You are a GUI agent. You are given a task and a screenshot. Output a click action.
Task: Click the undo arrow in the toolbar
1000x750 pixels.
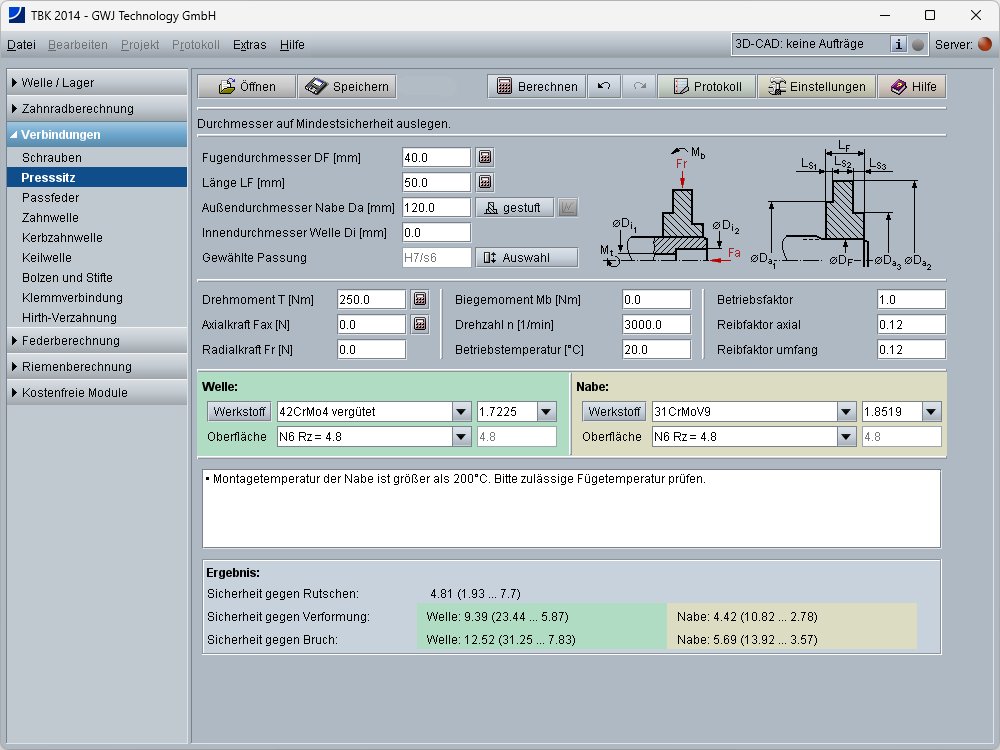coord(604,87)
